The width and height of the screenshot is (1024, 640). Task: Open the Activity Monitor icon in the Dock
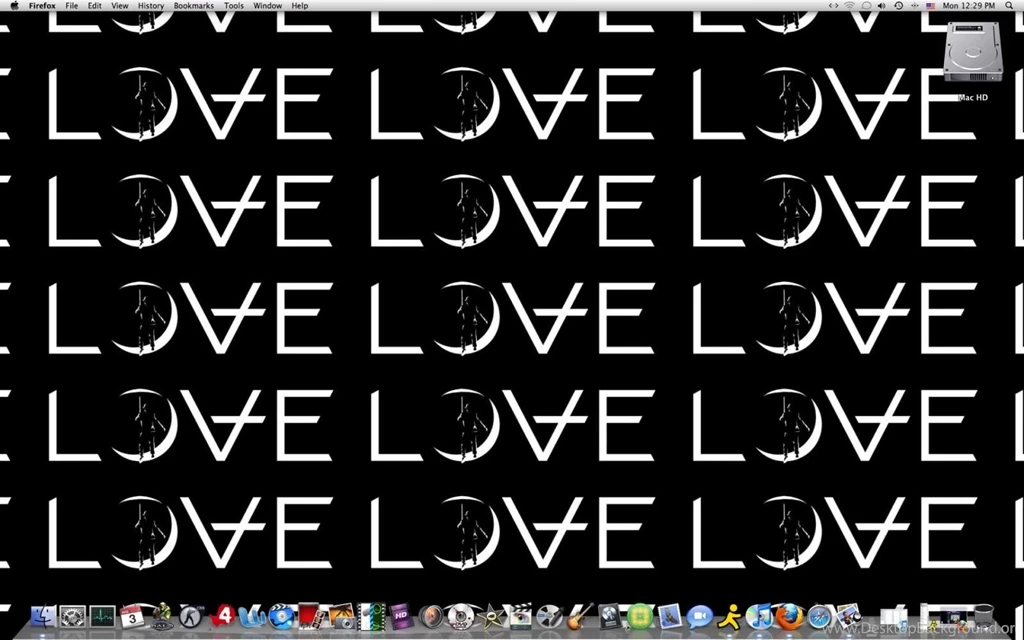pos(100,617)
